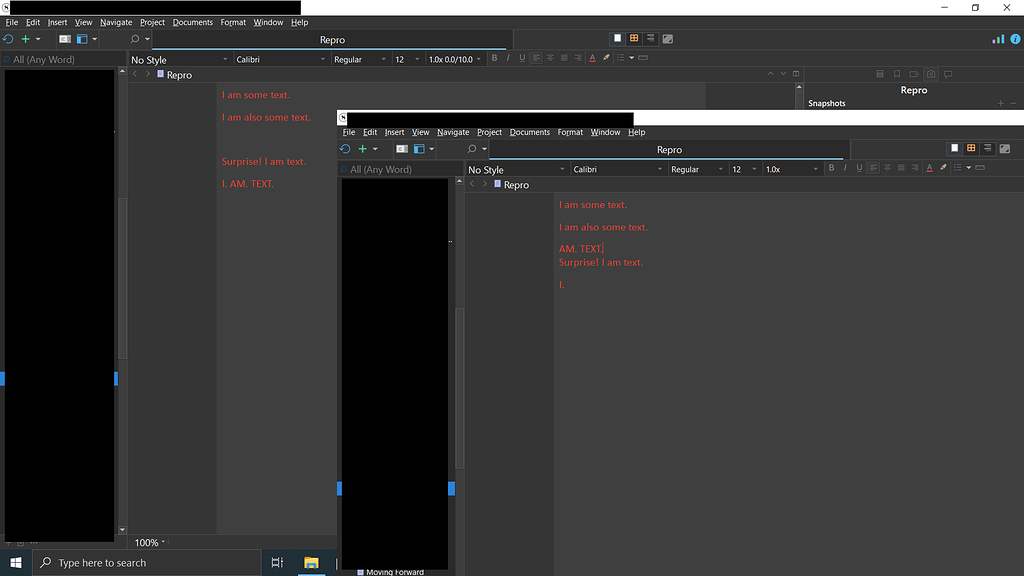The height and width of the screenshot is (576, 1024).
Task: Open Navigate menu in front window
Action: (x=453, y=132)
